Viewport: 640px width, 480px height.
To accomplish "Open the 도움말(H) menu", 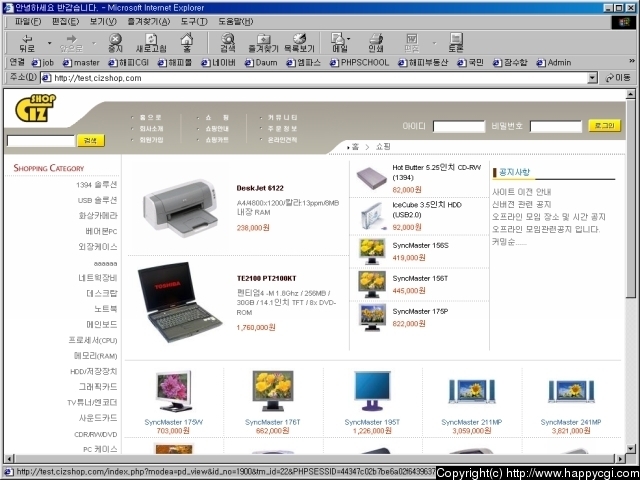I will click(x=236, y=21).
